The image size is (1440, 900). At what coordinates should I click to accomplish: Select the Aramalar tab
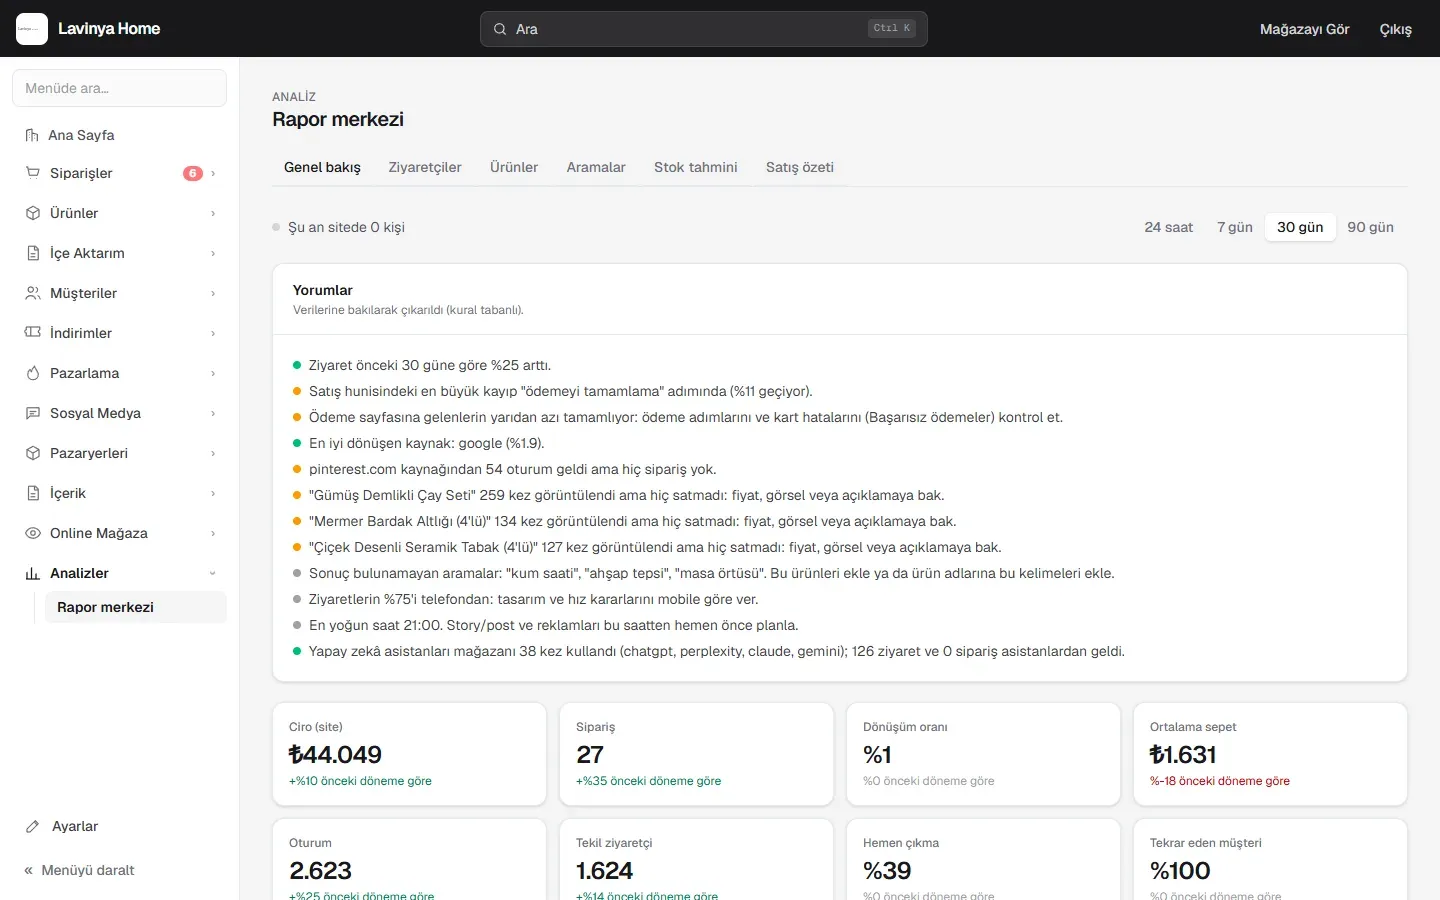[x=596, y=167]
